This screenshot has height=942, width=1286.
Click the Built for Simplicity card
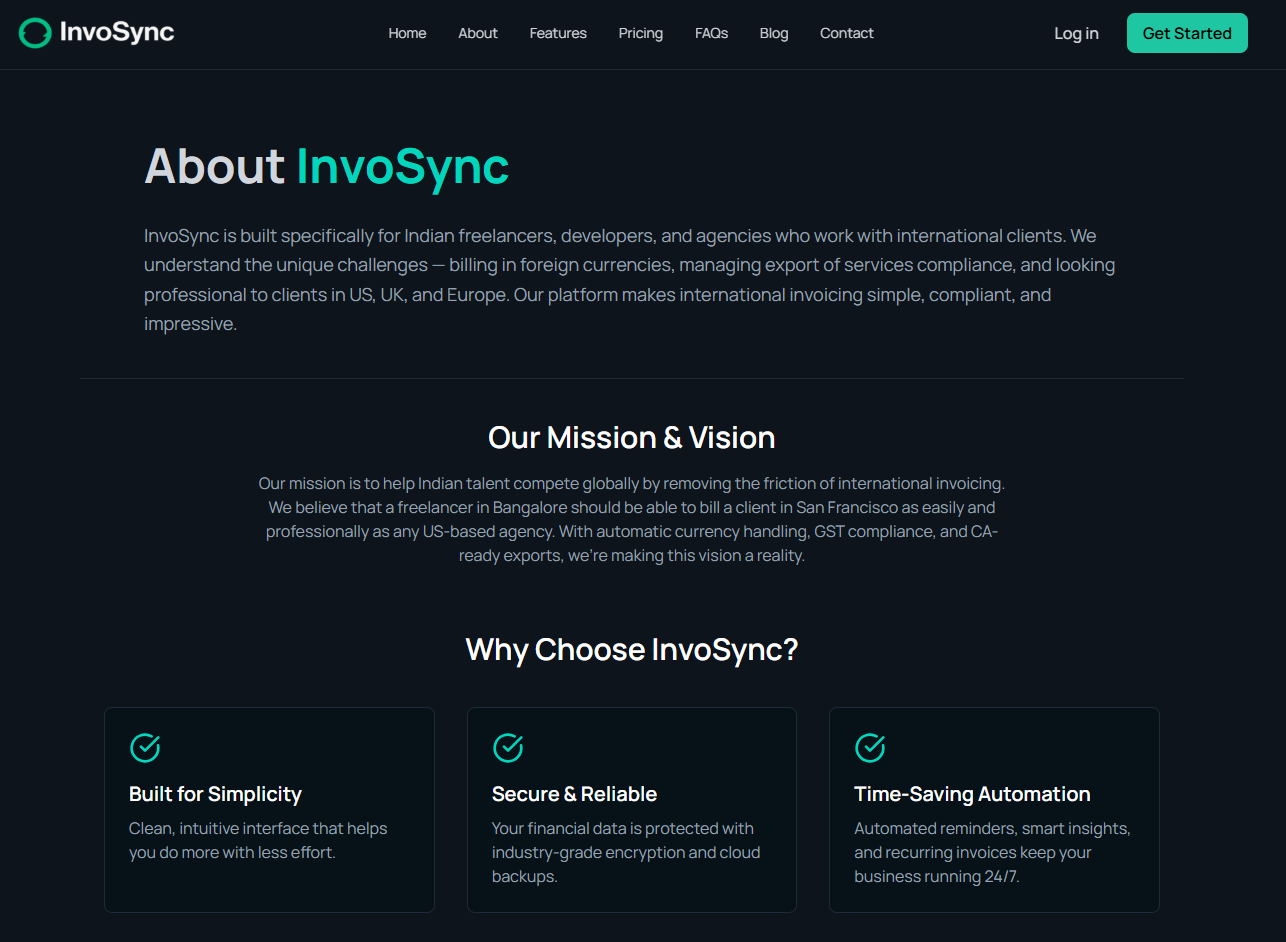269,810
